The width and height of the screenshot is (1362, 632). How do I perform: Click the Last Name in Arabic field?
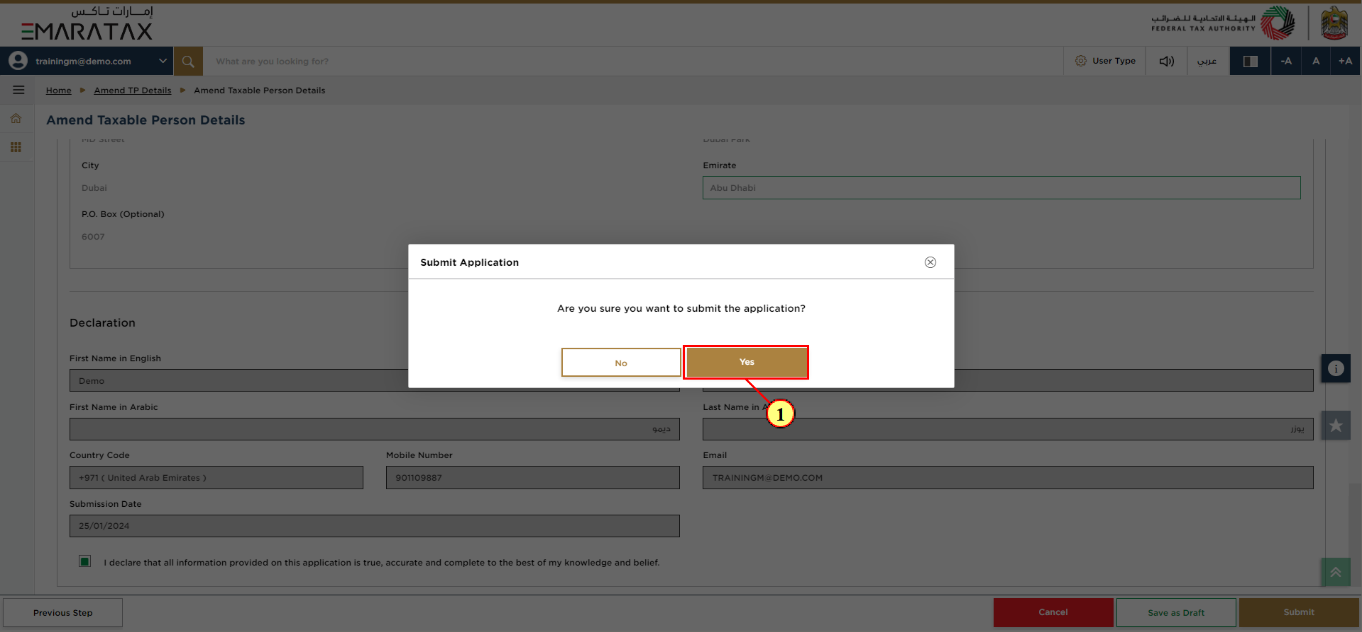(1008, 429)
